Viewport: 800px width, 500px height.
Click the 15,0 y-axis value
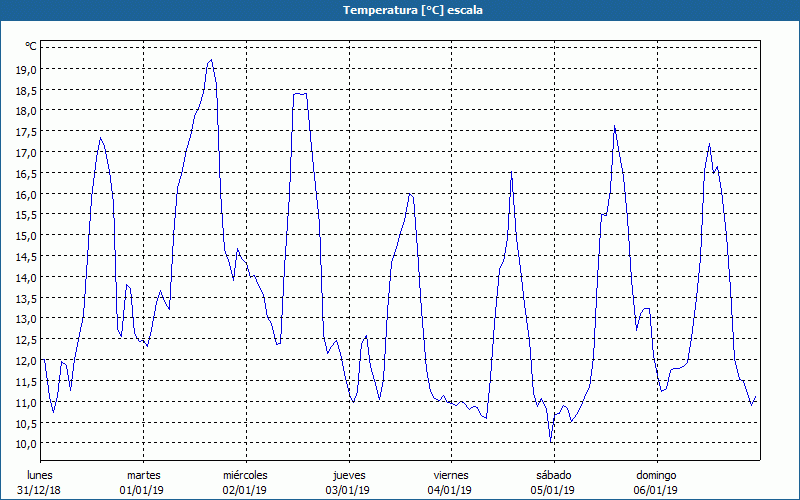(26, 236)
